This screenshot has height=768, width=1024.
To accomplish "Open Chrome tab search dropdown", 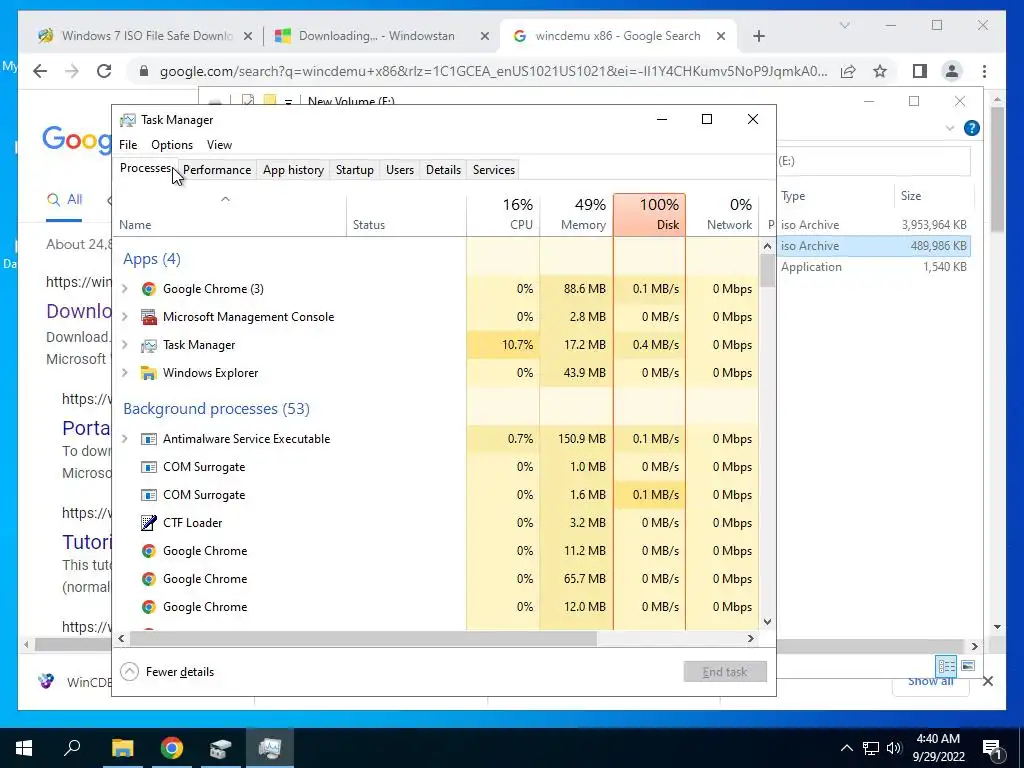I will 844,25.
